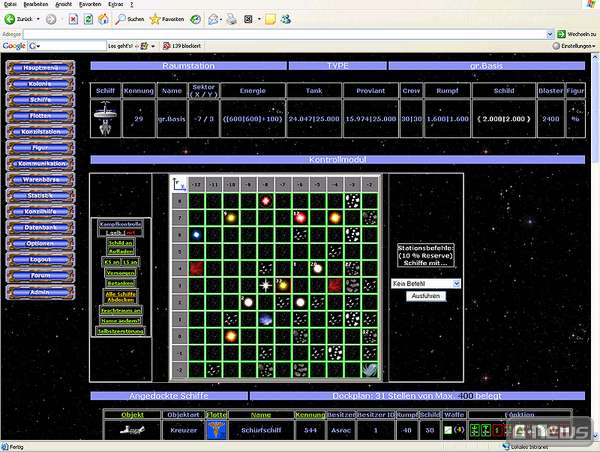Open the Flotten sidebar button
The height and width of the screenshot is (452, 600).
pos(40,116)
